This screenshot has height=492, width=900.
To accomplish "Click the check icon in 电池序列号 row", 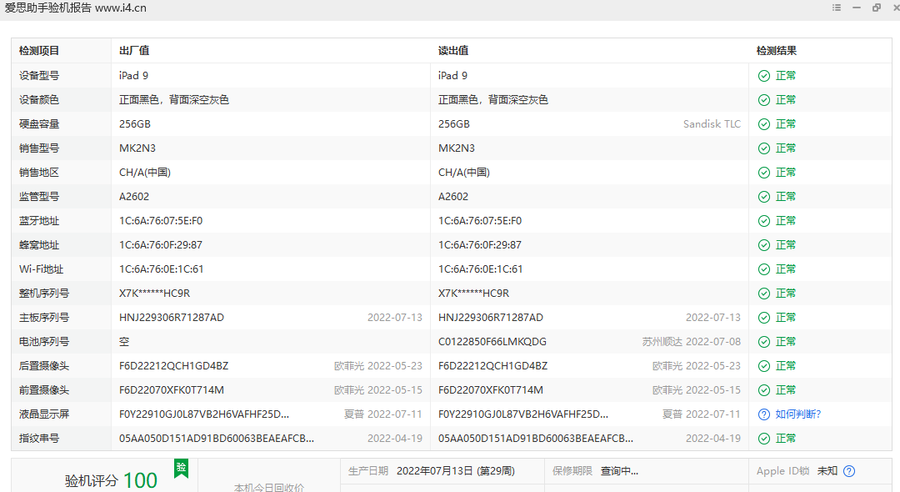I will (x=763, y=342).
